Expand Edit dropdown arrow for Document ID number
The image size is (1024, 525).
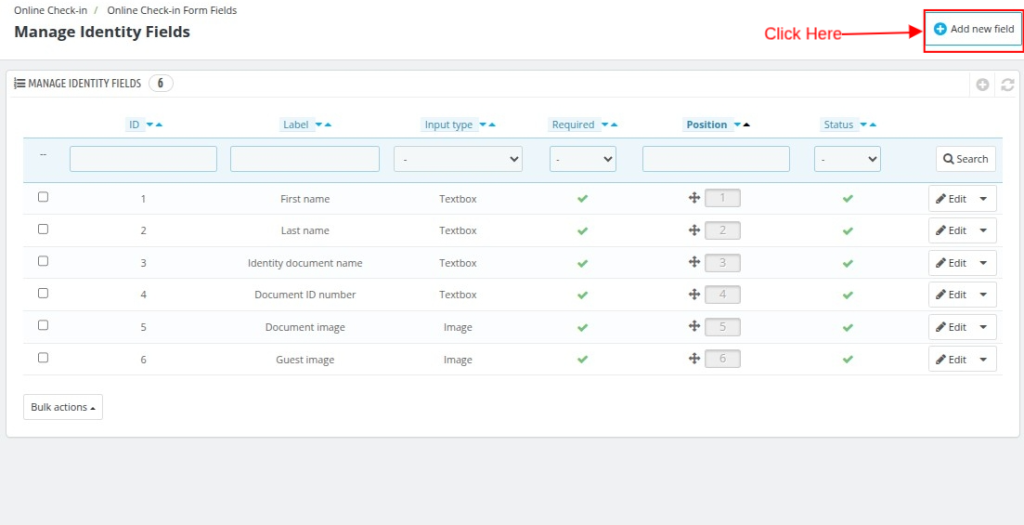pyautogui.click(x=984, y=294)
